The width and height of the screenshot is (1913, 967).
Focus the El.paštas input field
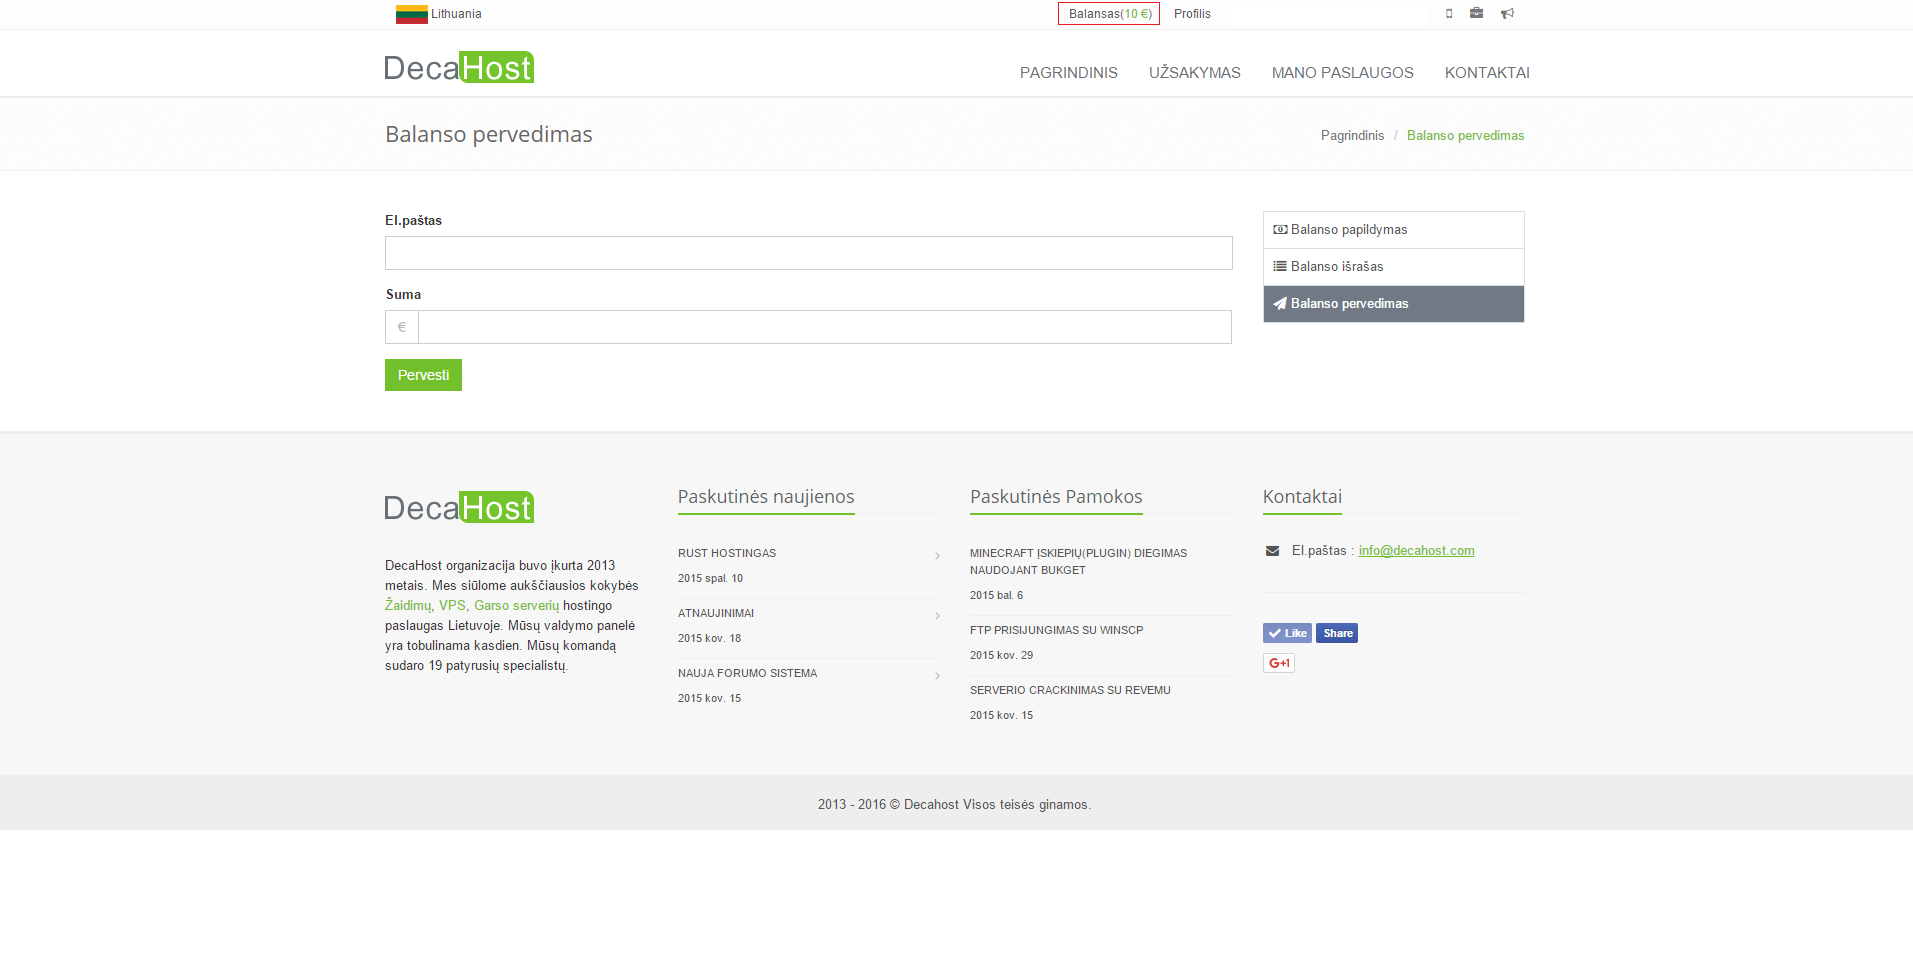pyautogui.click(x=808, y=253)
